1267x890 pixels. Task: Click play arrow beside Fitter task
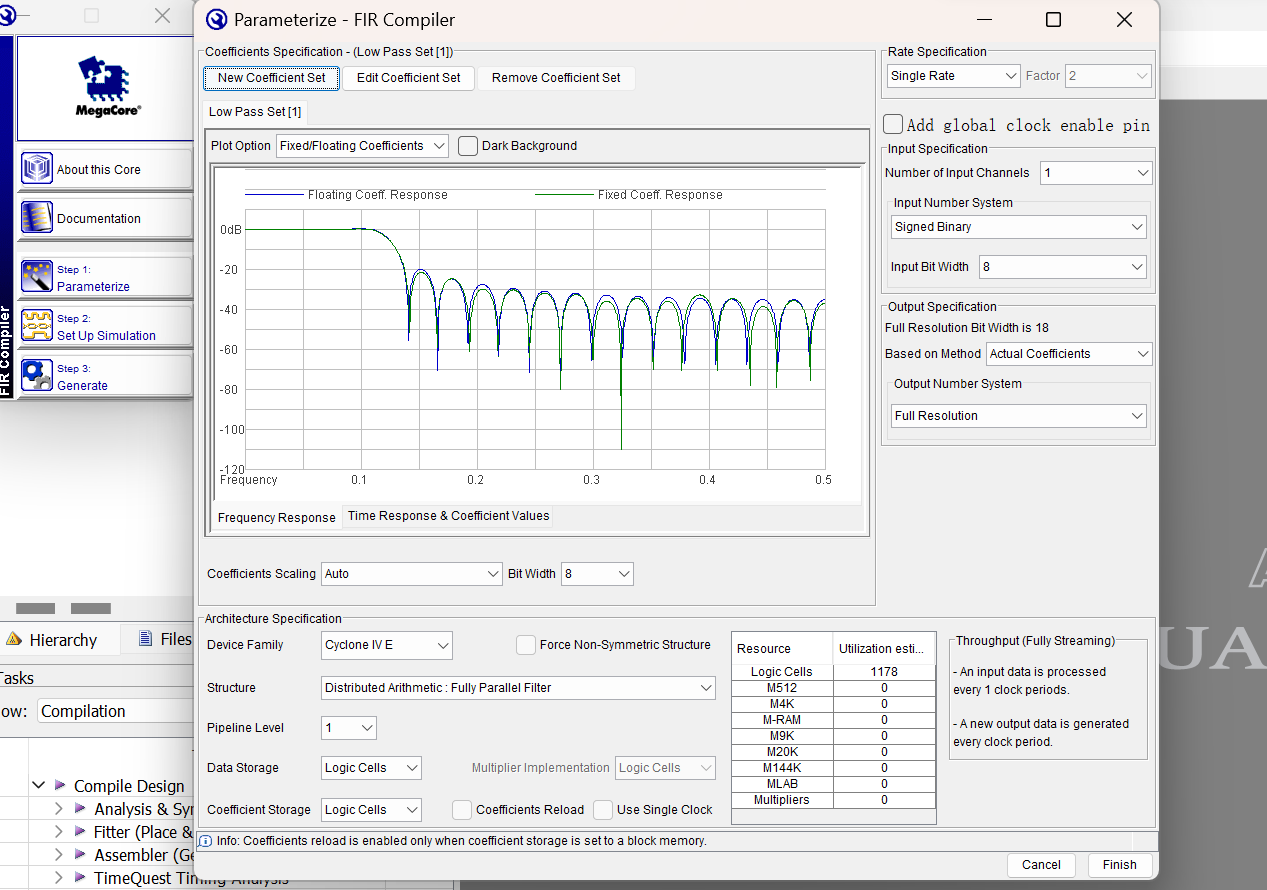coord(81,831)
